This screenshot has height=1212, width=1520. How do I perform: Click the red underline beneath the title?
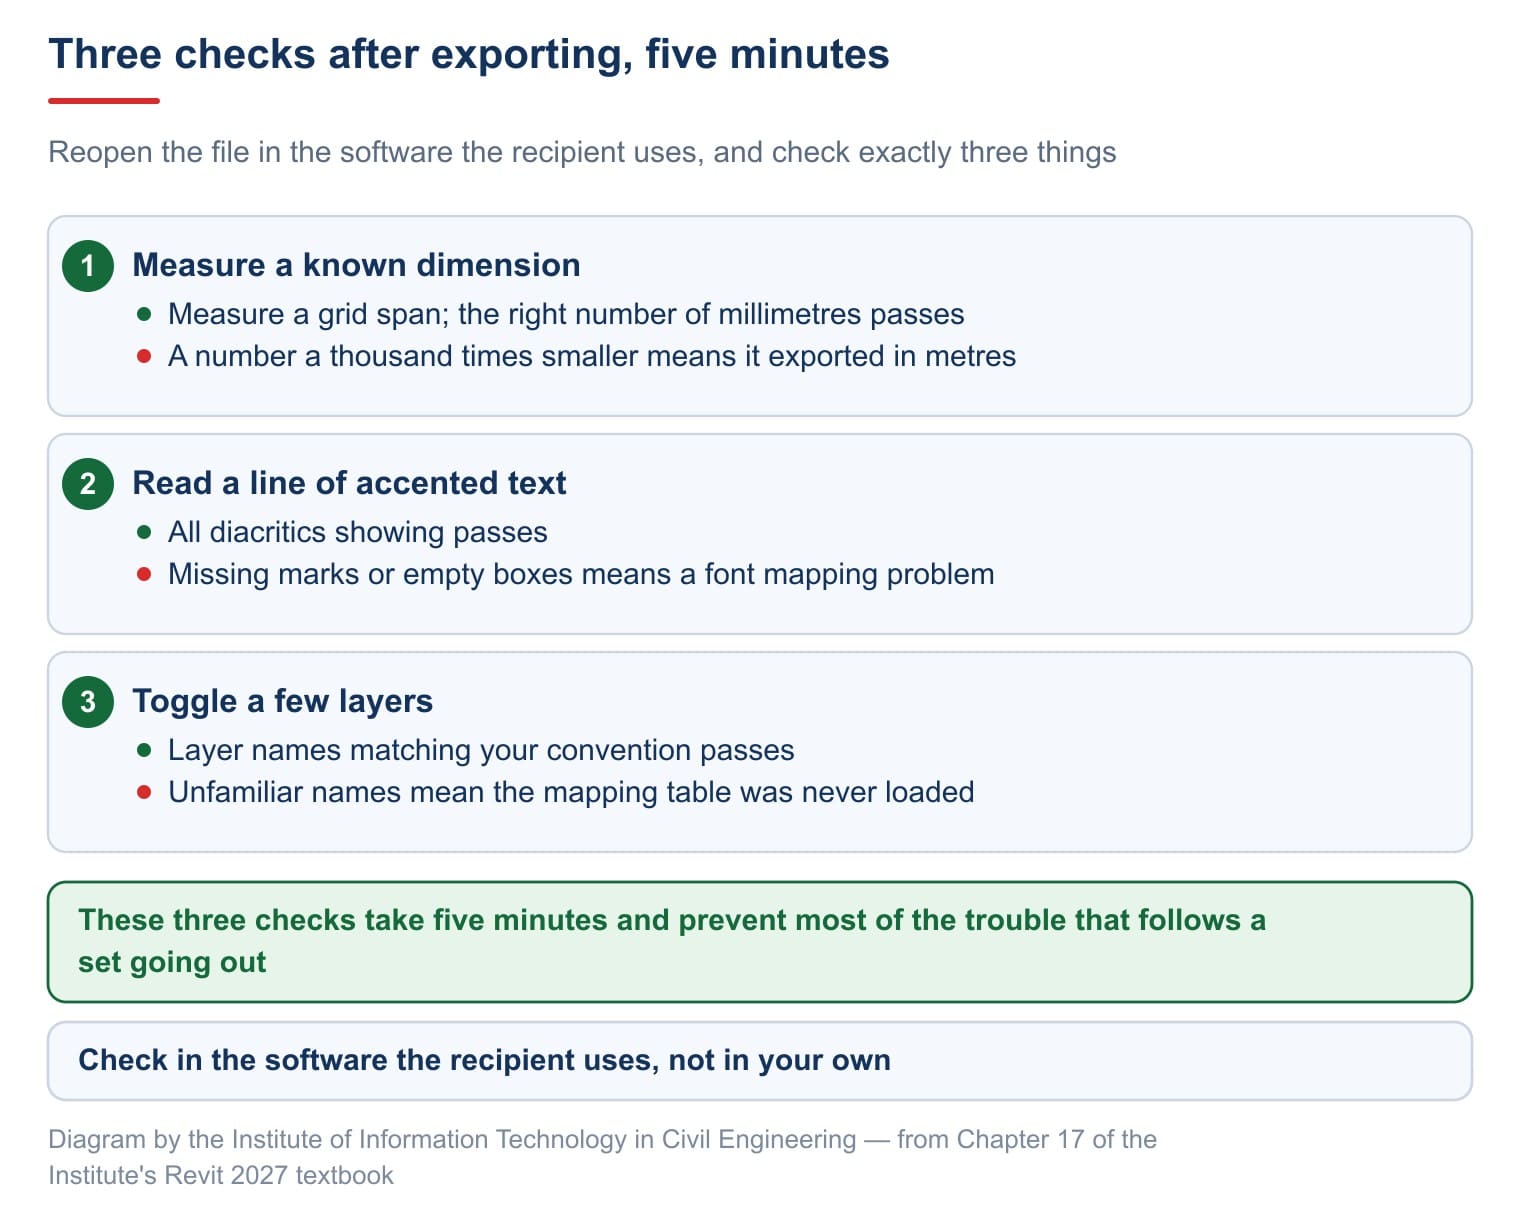click(x=104, y=101)
